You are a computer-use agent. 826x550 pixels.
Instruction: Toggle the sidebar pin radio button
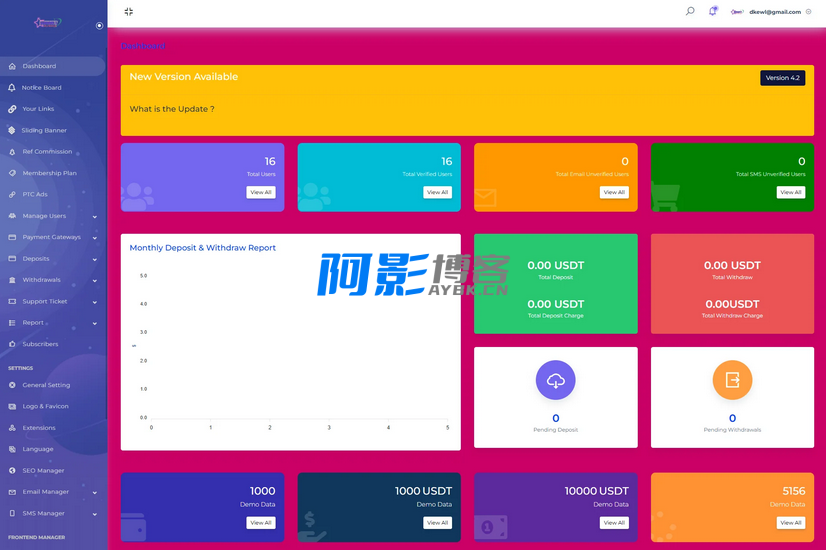(x=99, y=25)
